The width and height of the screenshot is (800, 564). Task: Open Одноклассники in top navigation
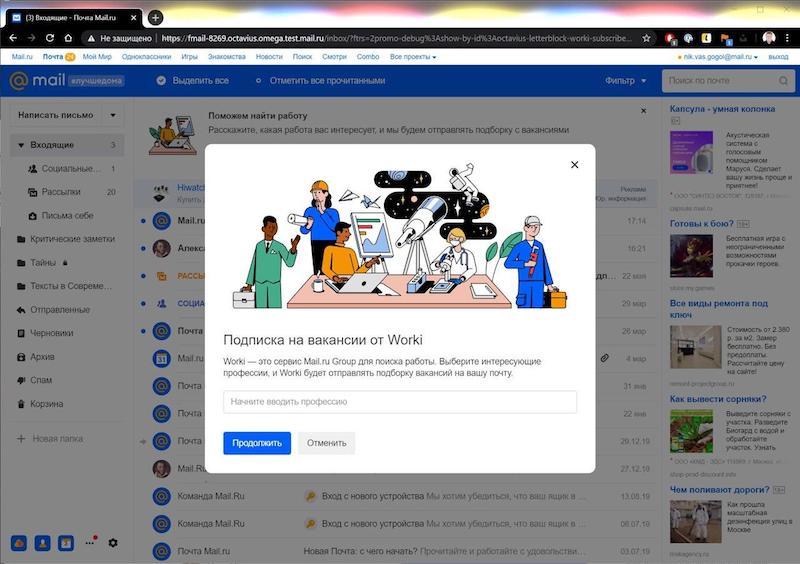(146, 57)
